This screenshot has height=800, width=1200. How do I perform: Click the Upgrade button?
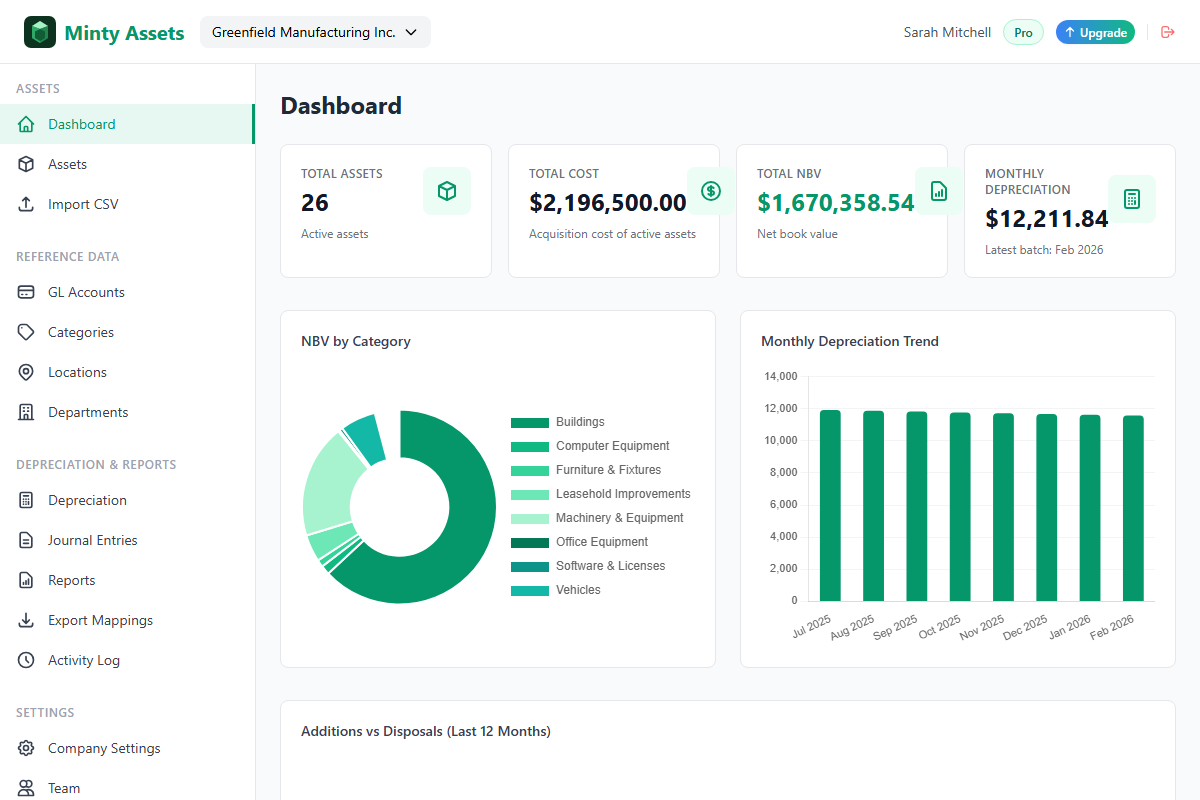(x=1095, y=32)
